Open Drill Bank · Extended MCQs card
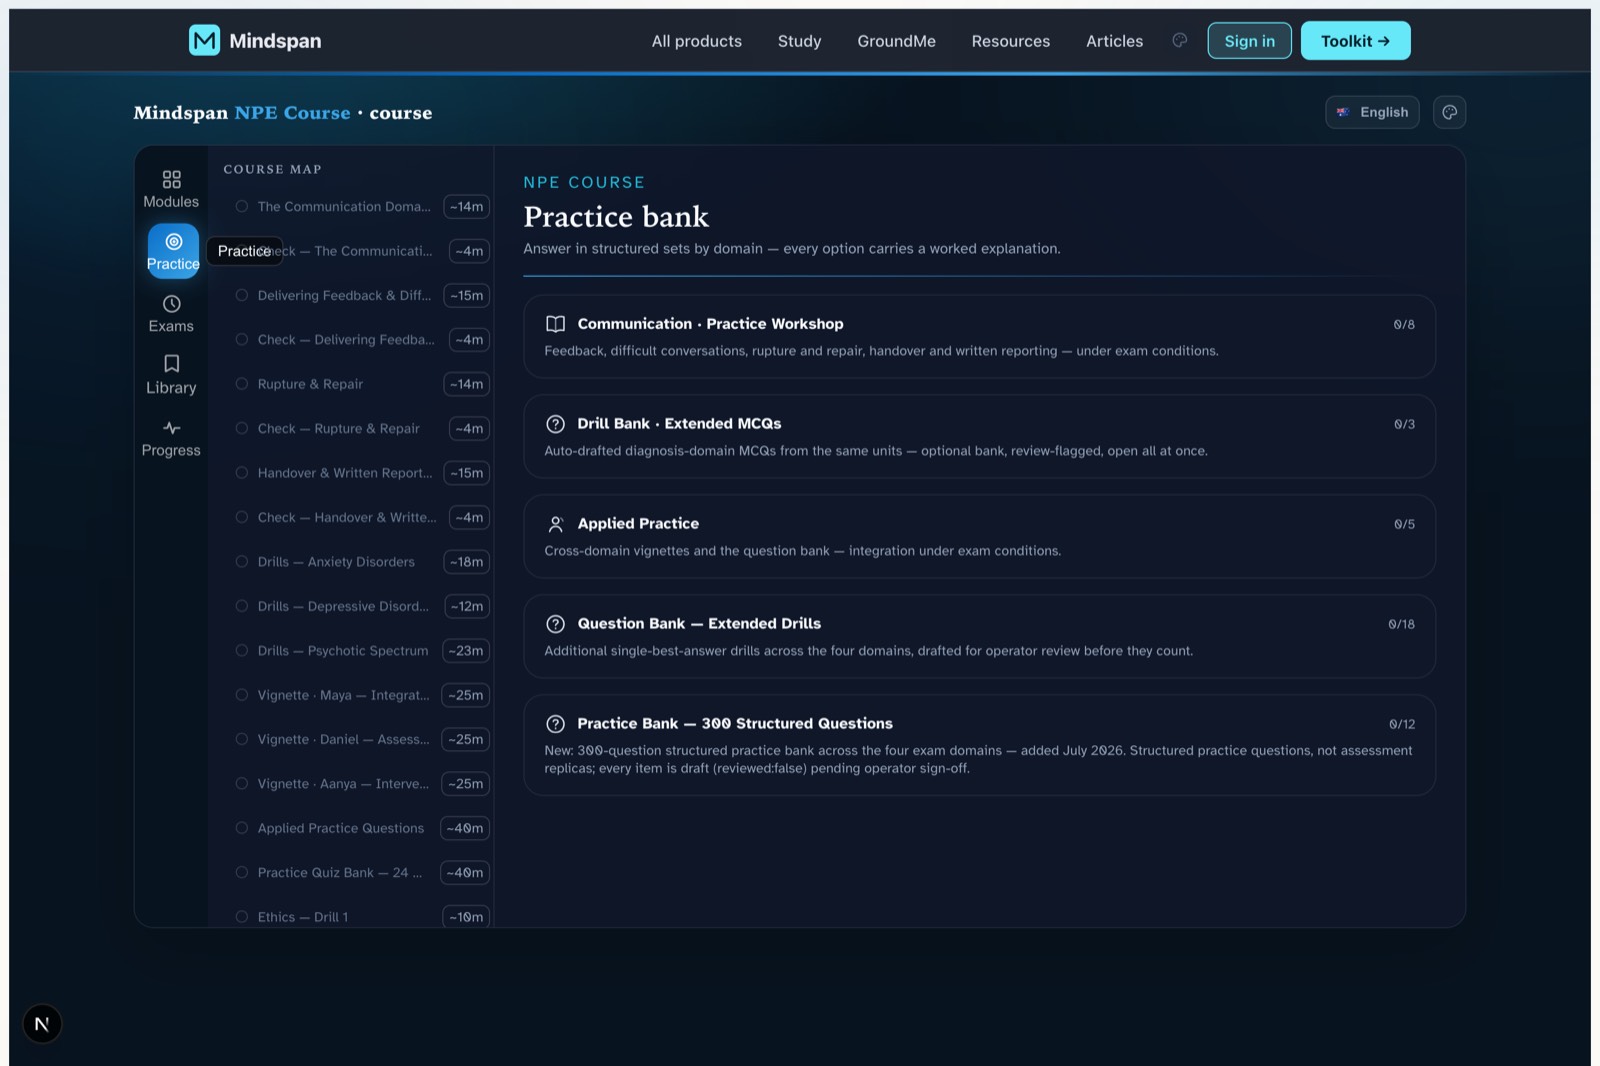 point(979,436)
